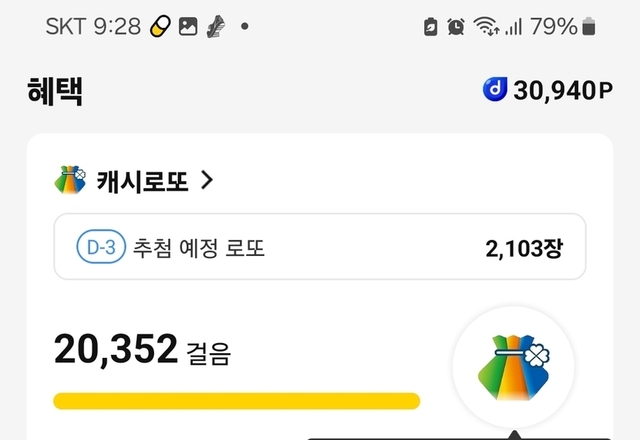Tap the pill notification icon in status bar

tap(160, 27)
